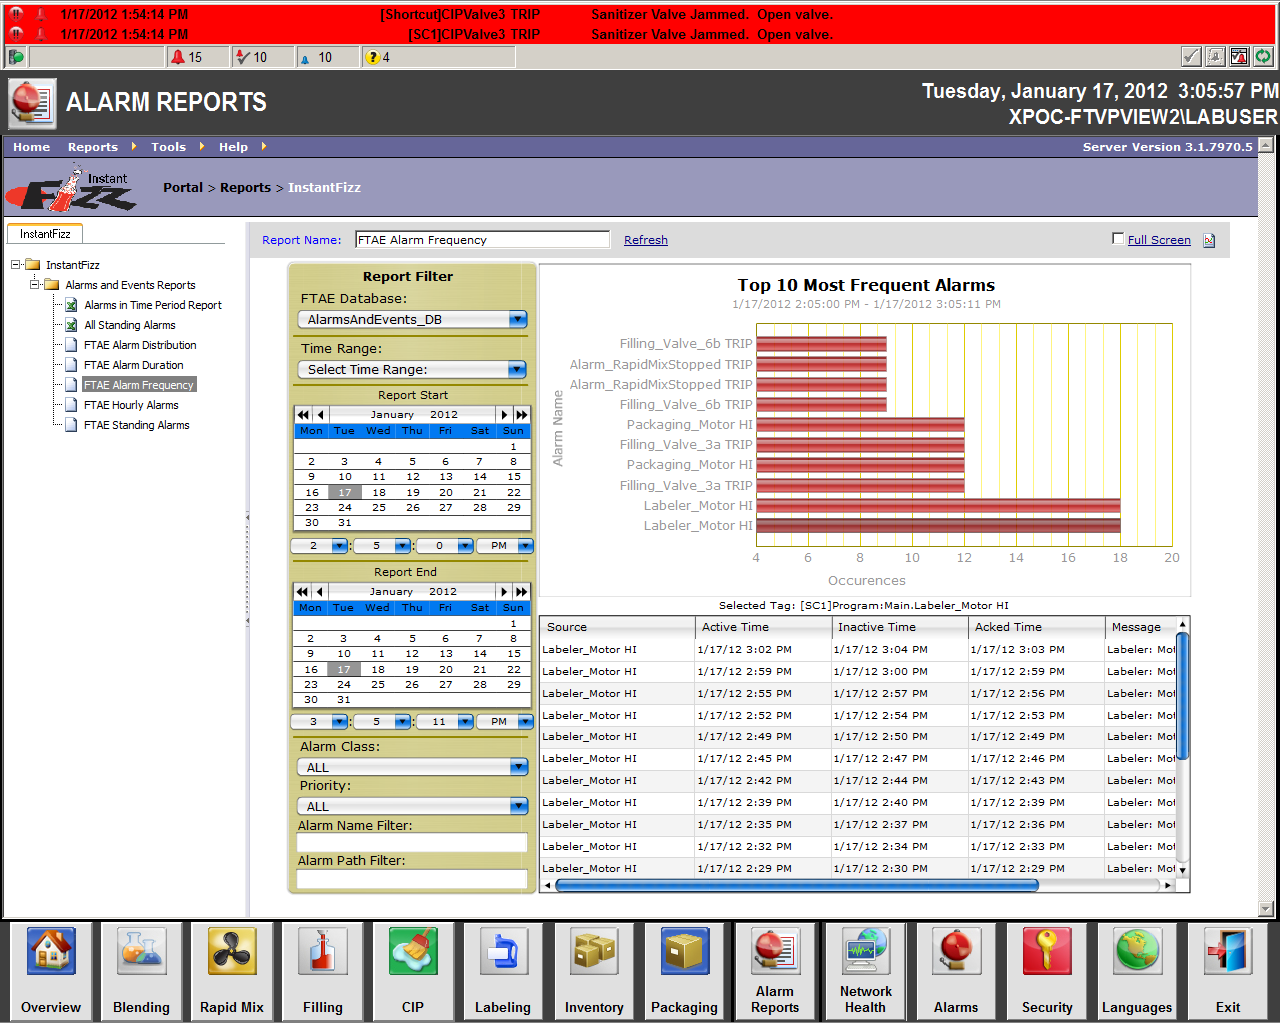Expand the Alarm Class dropdown
Viewport: 1280px width, 1024px height.
pyautogui.click(x=517, y=767)
